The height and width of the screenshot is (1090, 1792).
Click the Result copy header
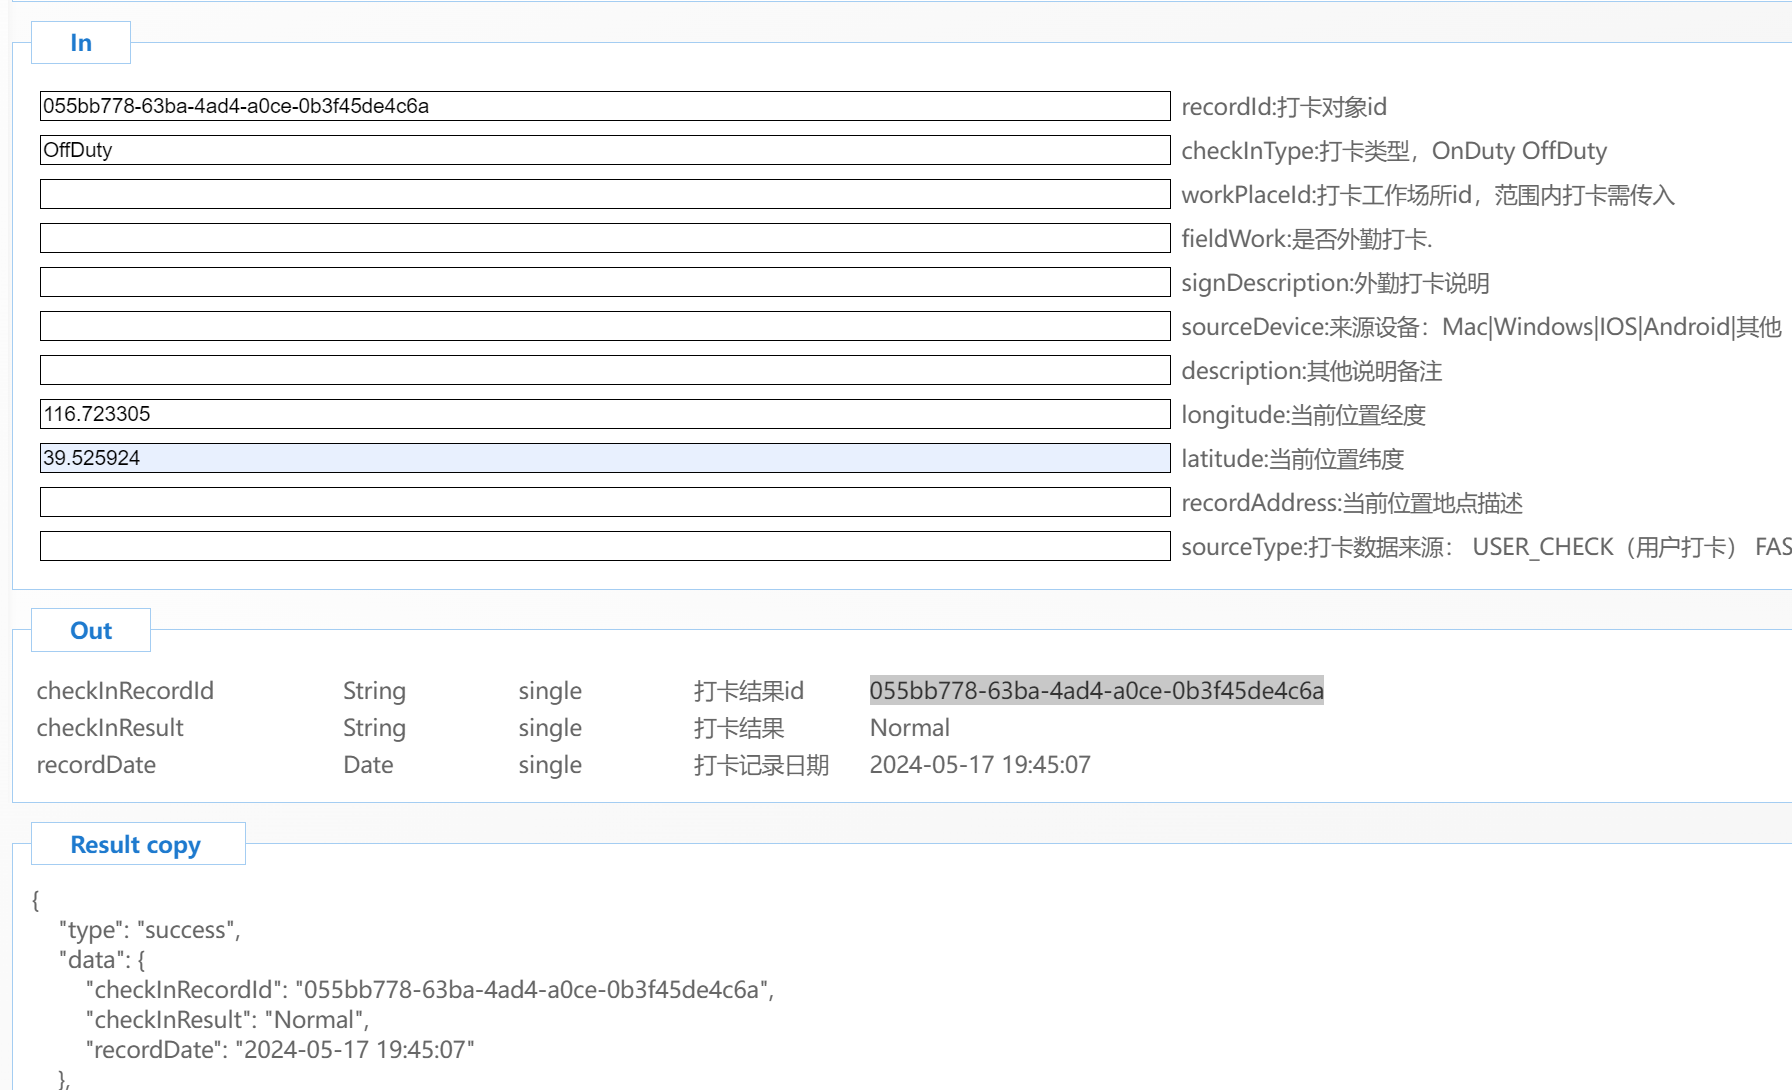pyautogui.click(x=138, y=845)
